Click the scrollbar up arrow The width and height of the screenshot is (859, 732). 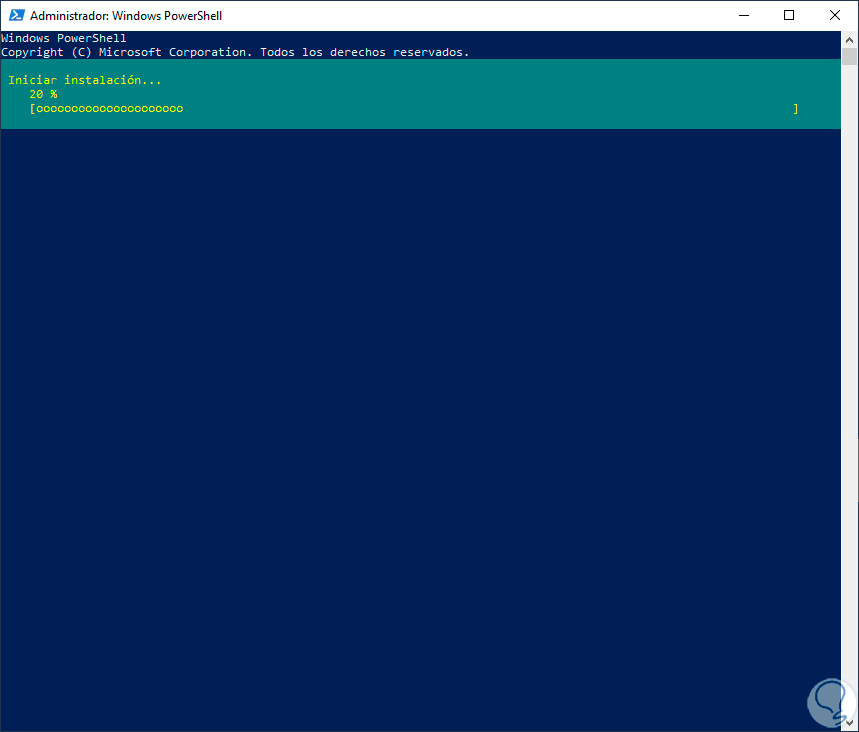849,39
